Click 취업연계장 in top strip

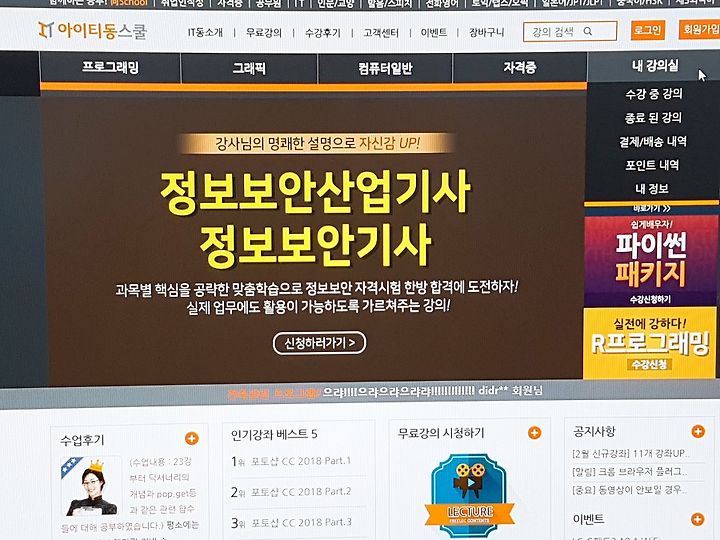pyautogui.click(x=182, y=3)
